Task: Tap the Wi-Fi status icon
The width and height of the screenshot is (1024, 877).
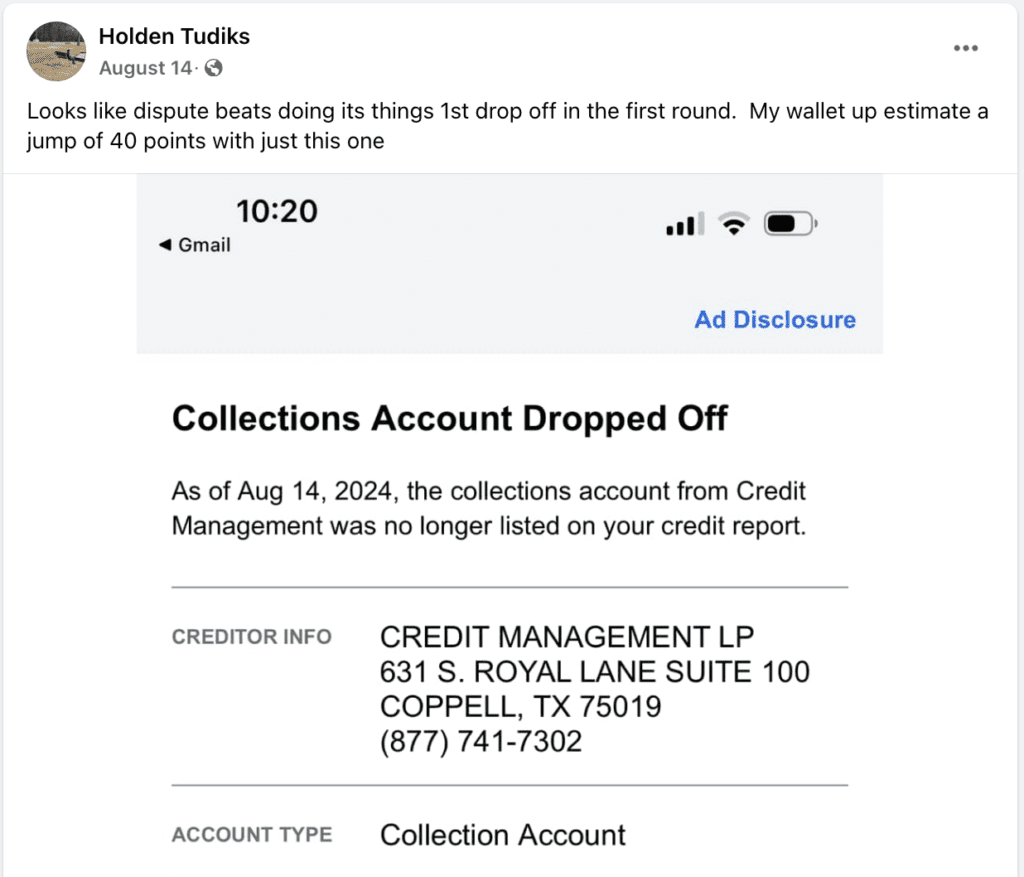Action: point(735,225)
